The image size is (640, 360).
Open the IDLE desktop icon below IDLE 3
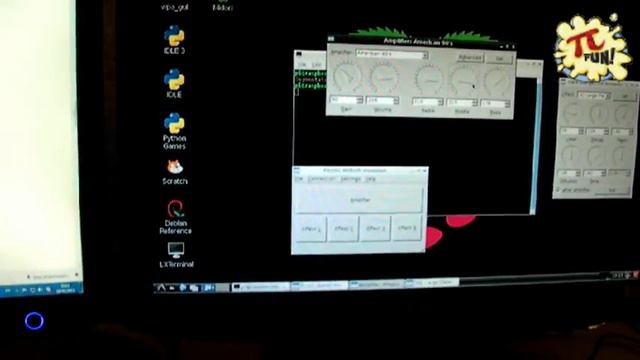point(174,84)
